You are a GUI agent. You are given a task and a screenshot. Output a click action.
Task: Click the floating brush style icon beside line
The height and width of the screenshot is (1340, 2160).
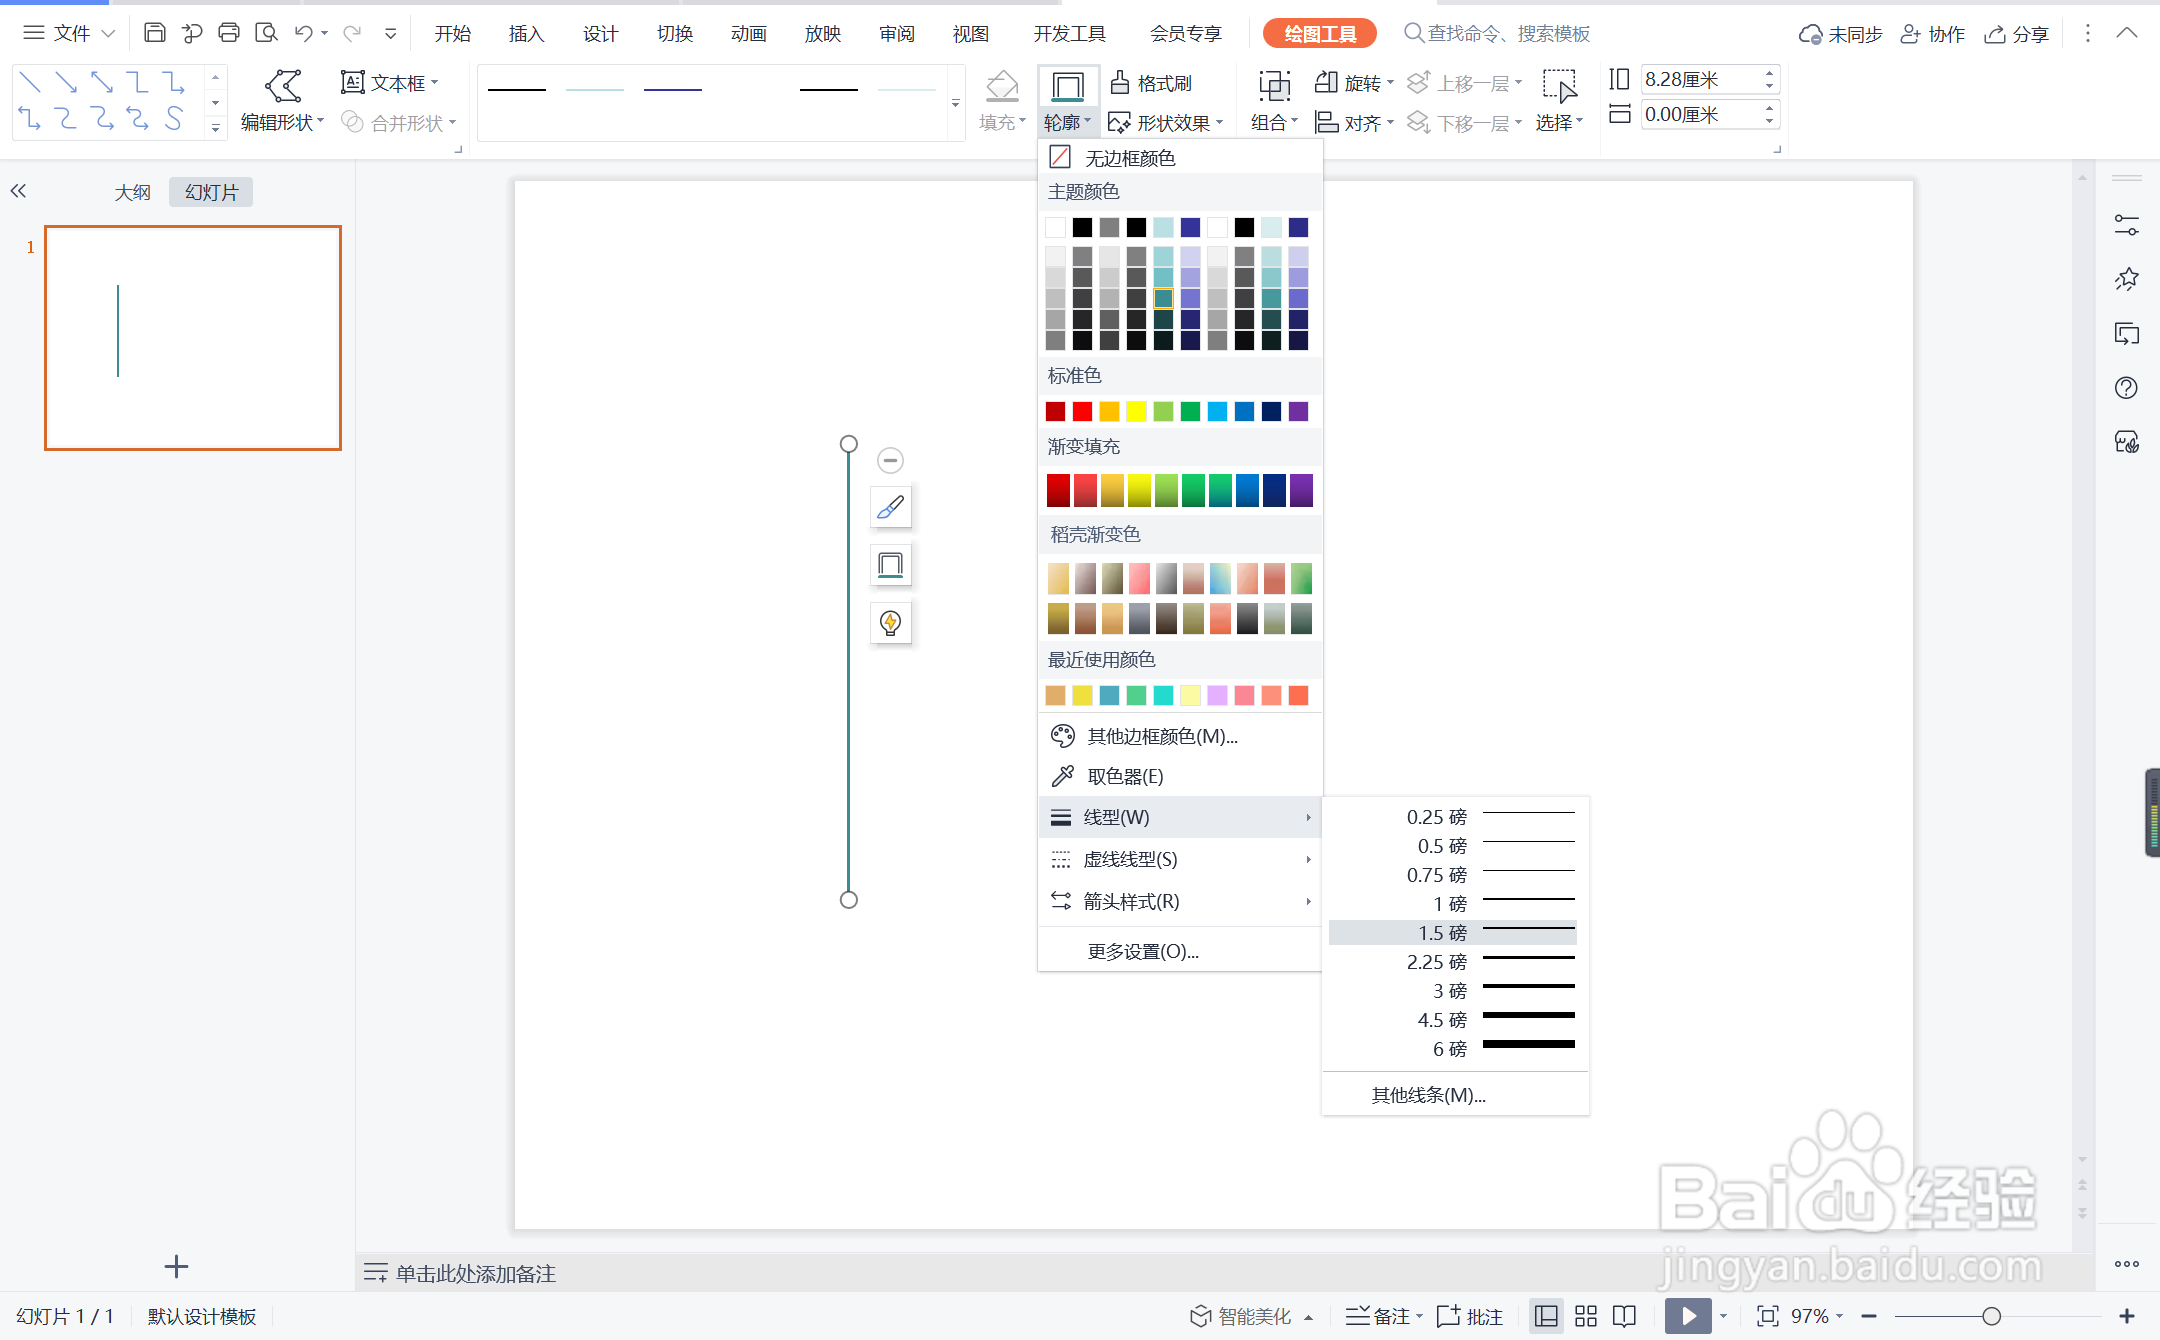tap(890, 508)
